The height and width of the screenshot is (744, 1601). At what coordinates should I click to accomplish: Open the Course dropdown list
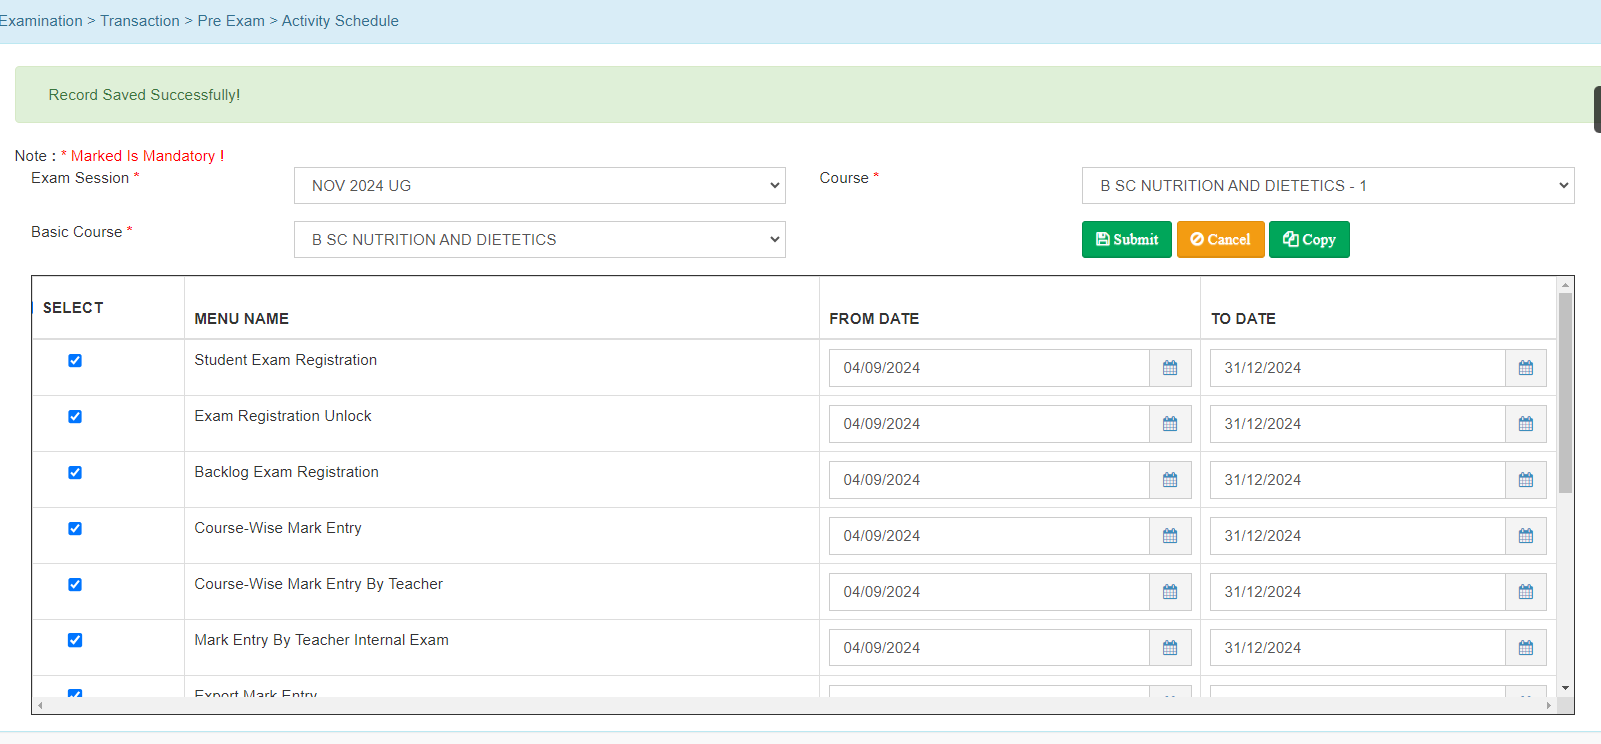1327,186
